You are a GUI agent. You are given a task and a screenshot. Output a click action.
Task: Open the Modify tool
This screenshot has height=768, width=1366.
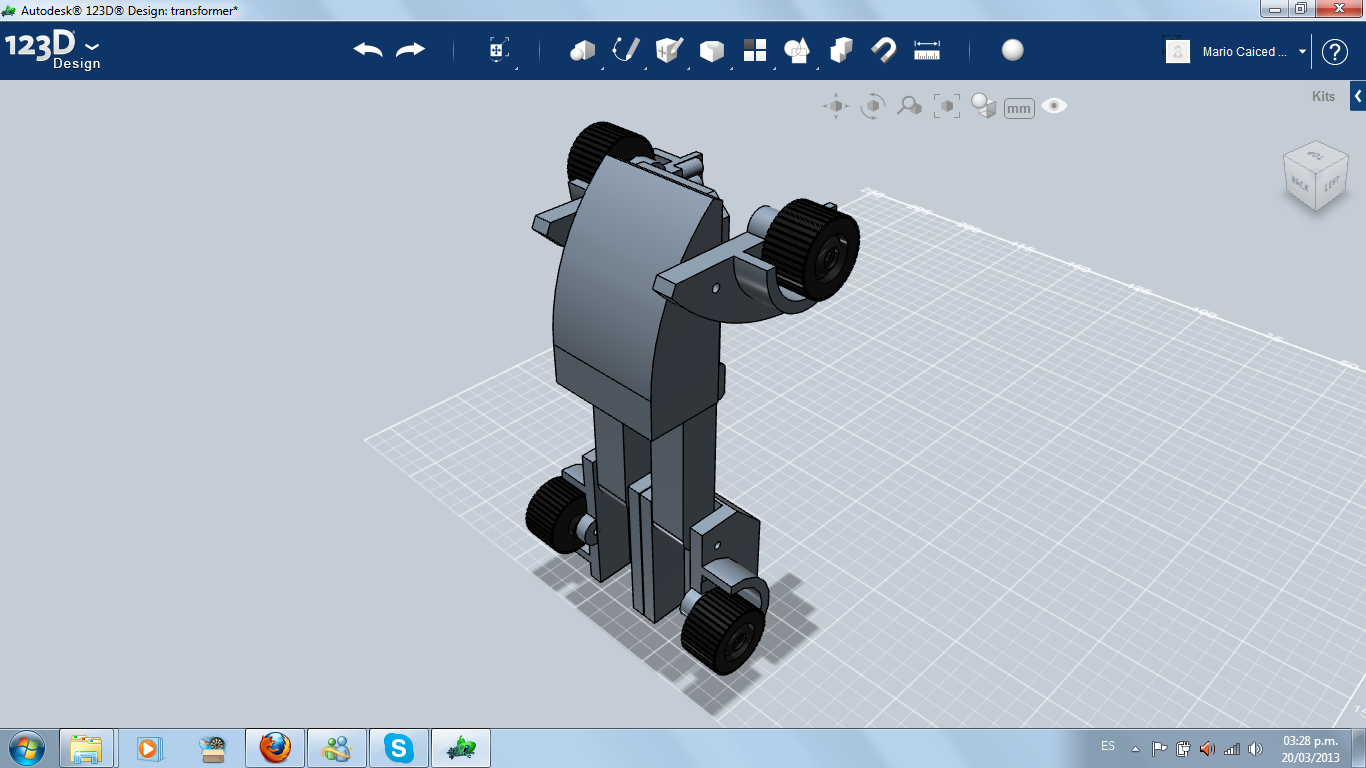tap(711, 51)
